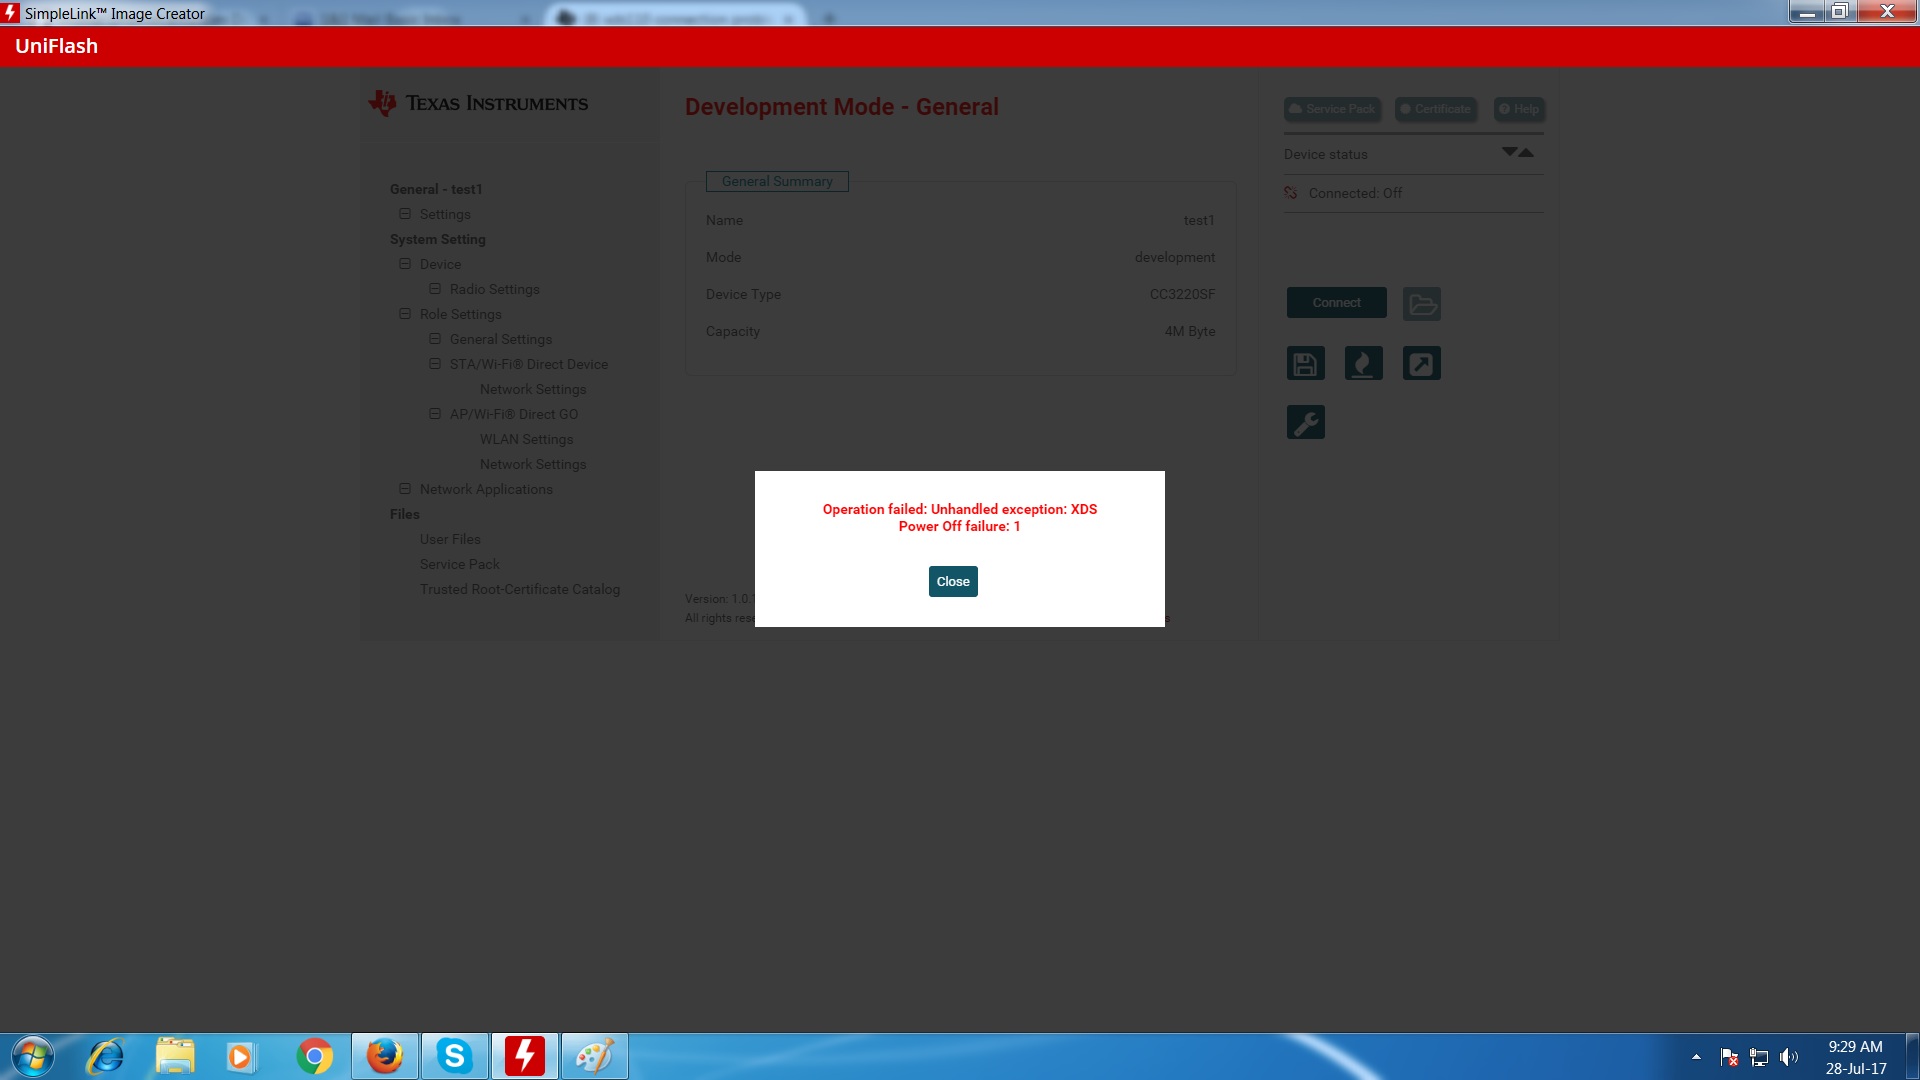Viewport: 1920px width, 1080px height.
Task: Click the export arrow icon
Action: [x=1421, y=364]
